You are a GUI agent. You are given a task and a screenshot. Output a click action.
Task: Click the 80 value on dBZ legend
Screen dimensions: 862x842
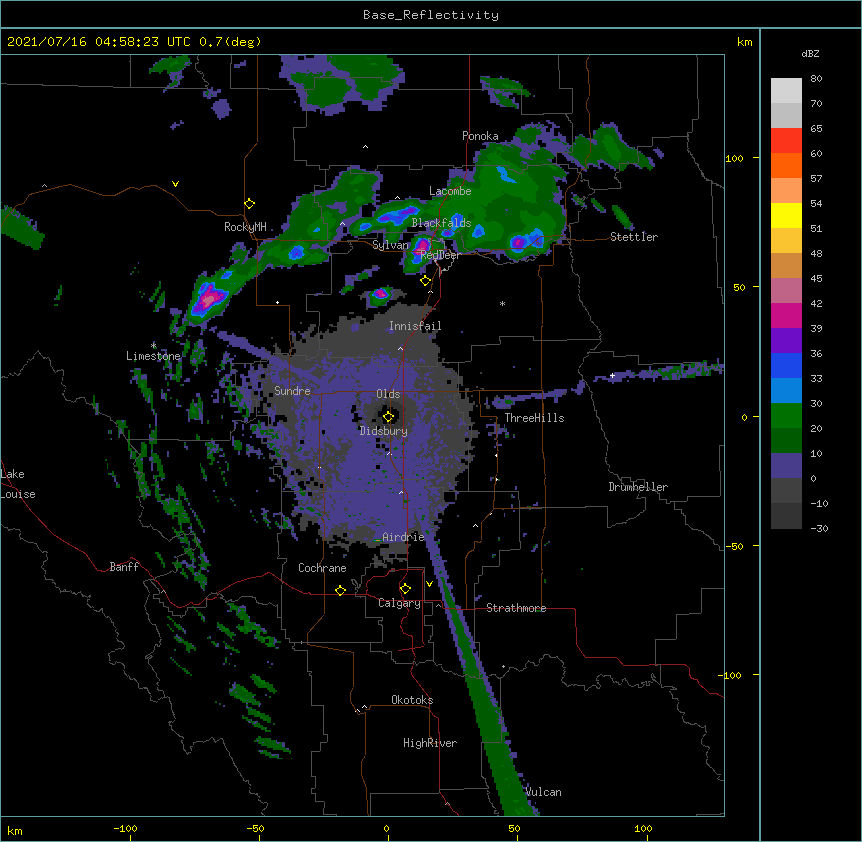[816, 79]
